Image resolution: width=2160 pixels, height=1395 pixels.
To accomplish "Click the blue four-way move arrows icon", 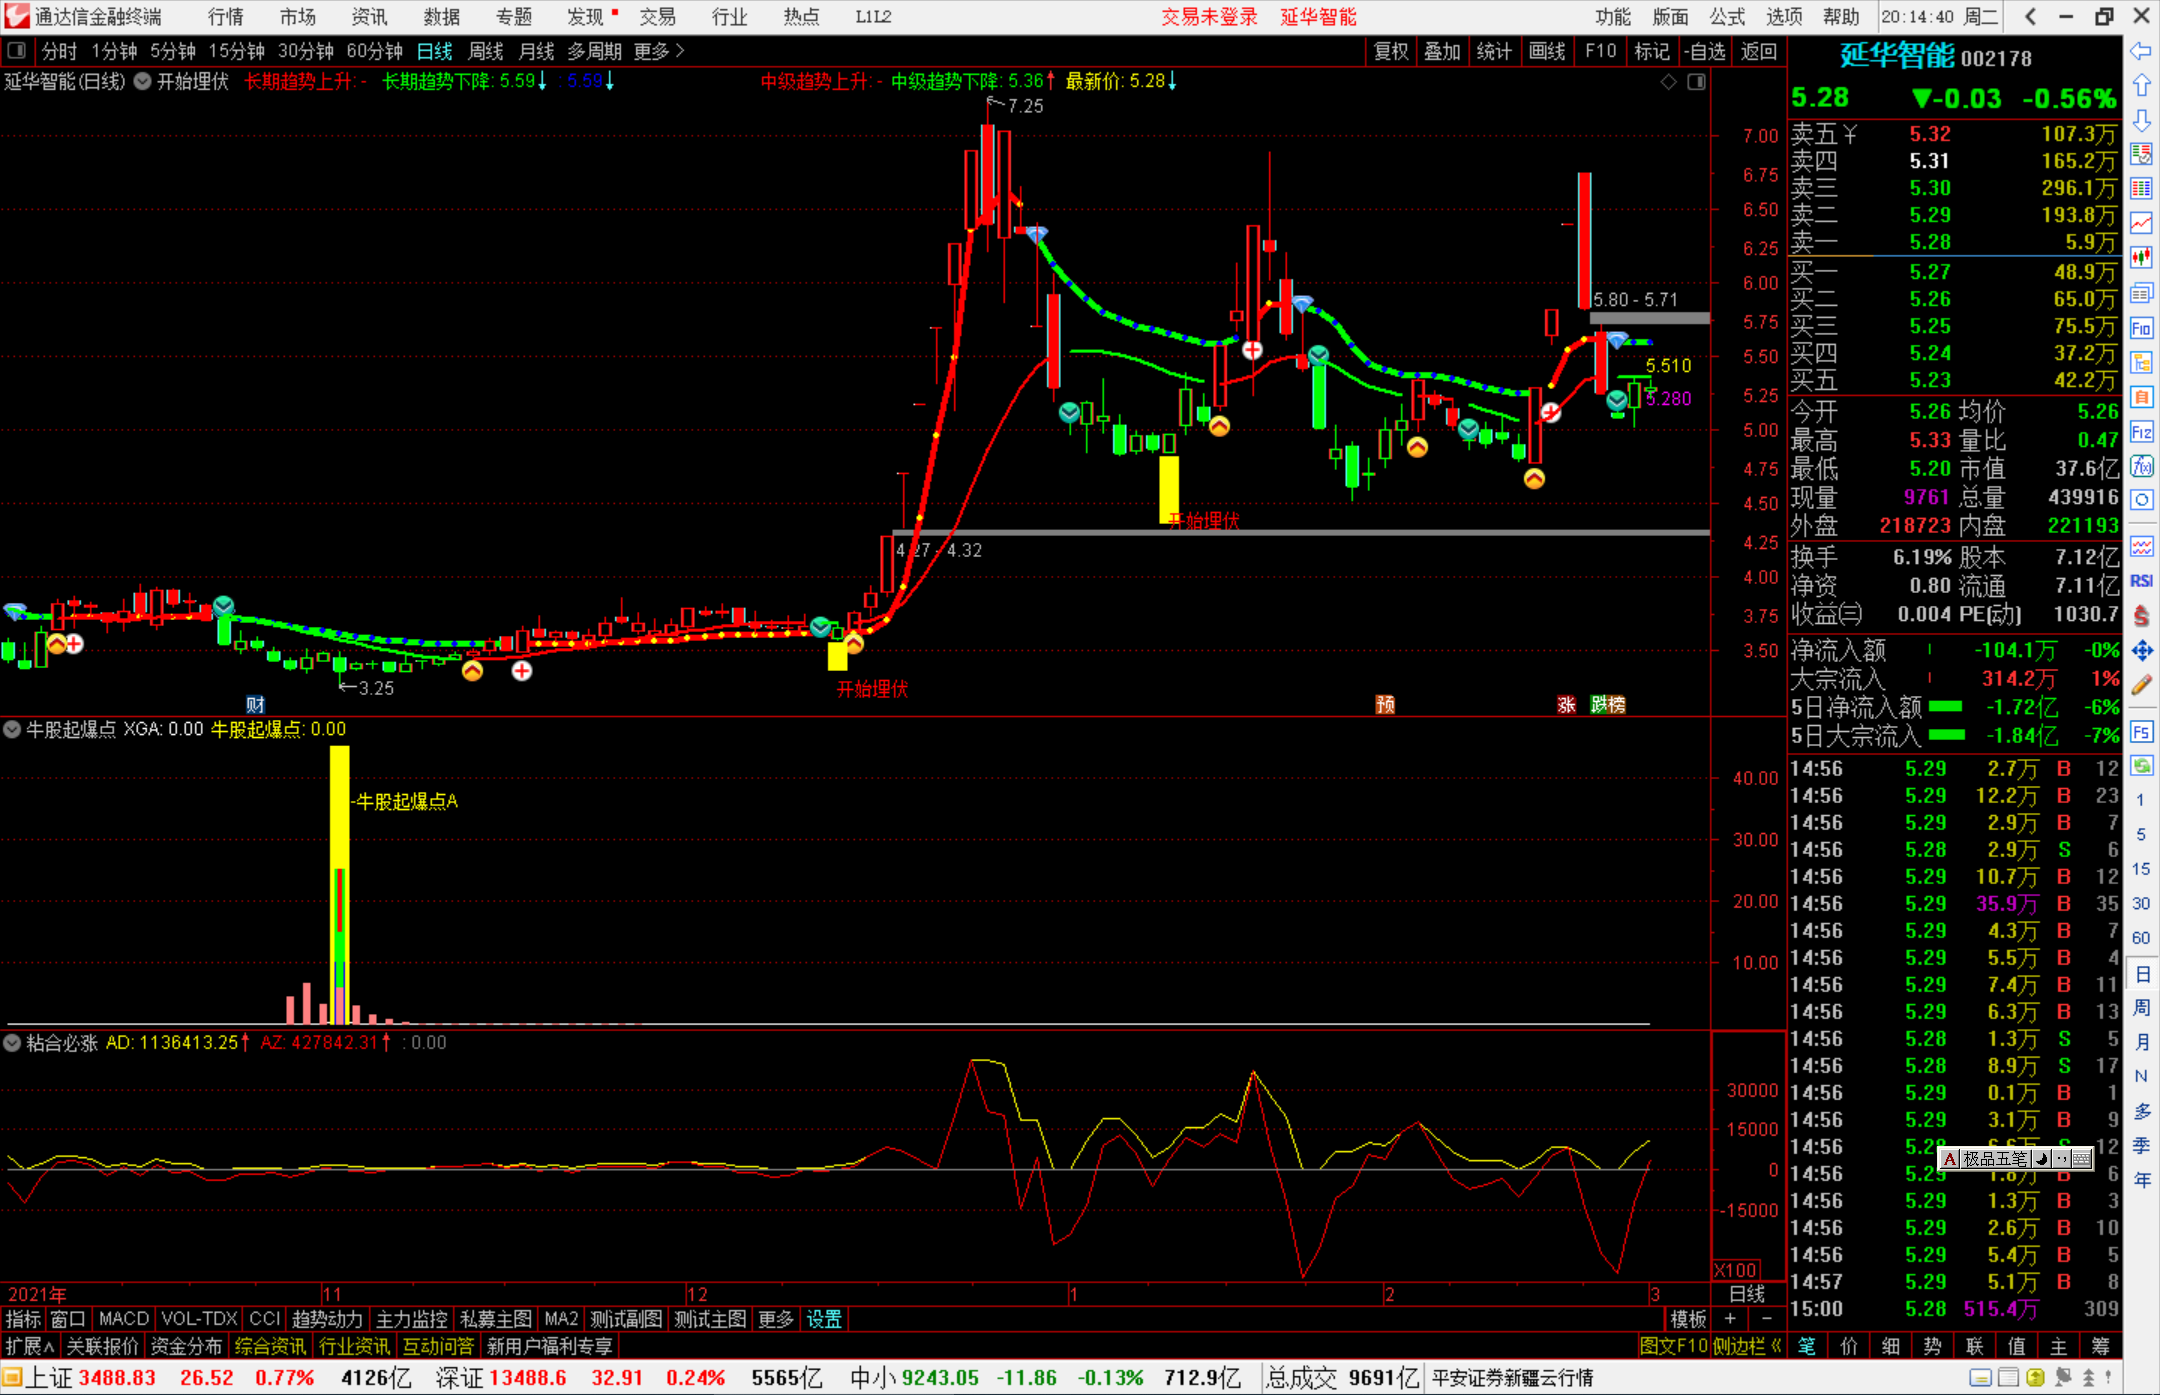I will pos(2141,651).
